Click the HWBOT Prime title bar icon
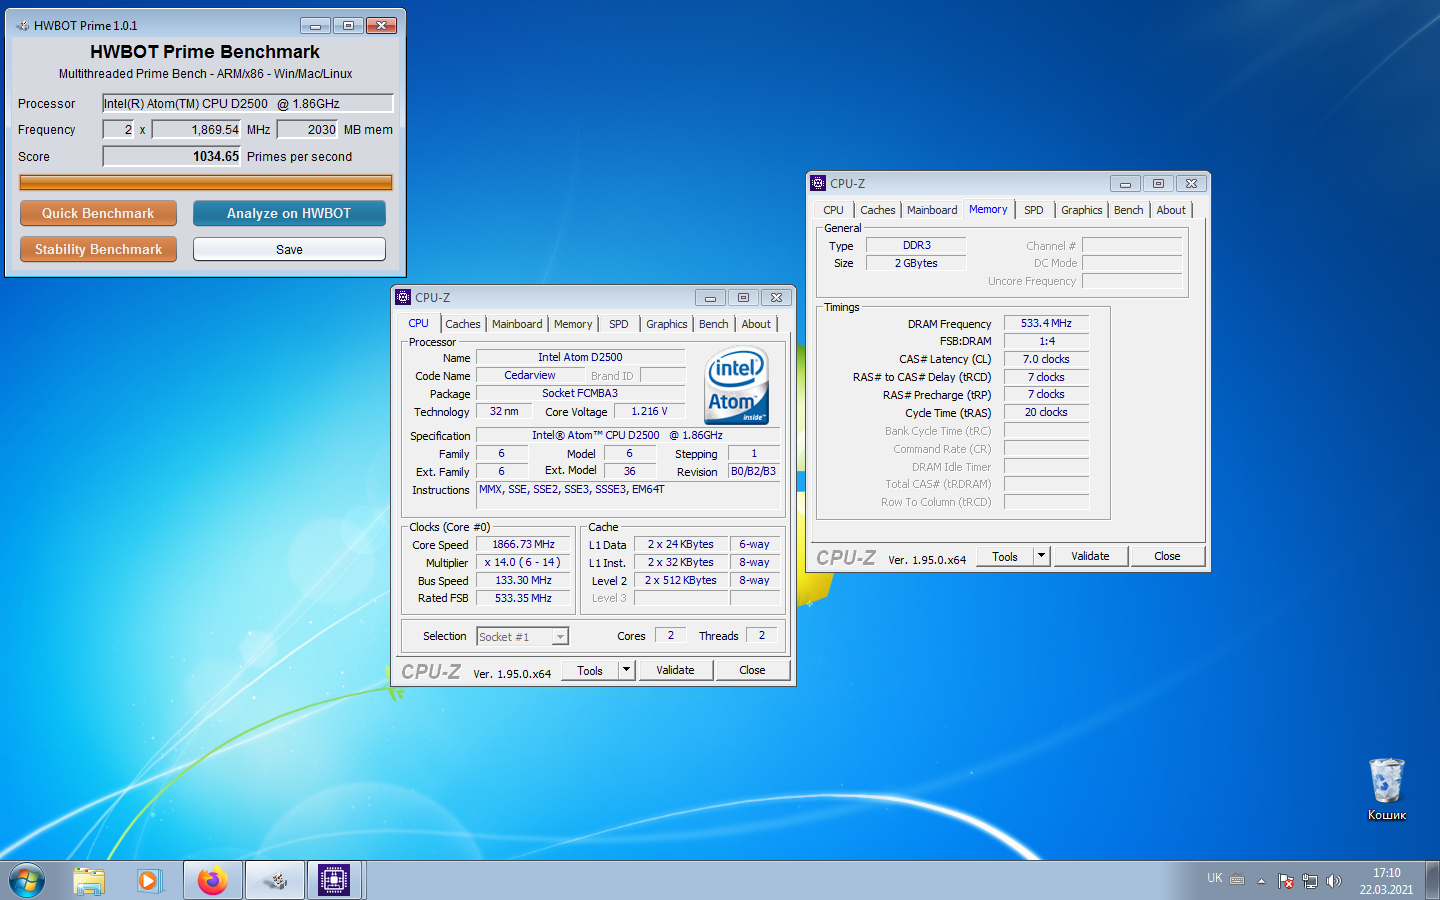This screenshot has width=1440, height=900. [22, 25]
